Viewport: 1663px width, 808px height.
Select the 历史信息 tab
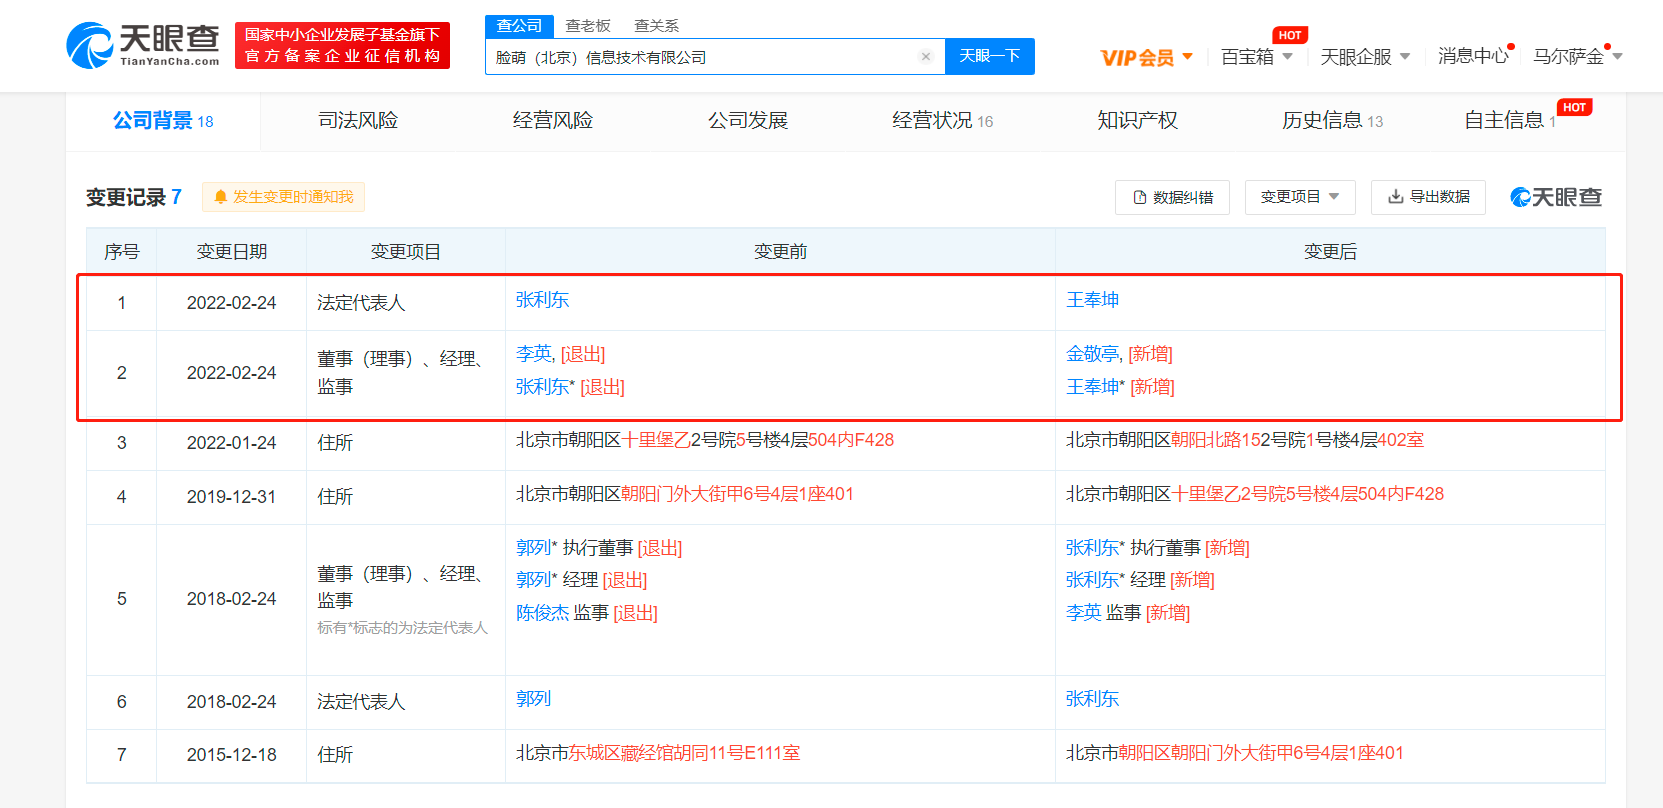pos(1333,121)
